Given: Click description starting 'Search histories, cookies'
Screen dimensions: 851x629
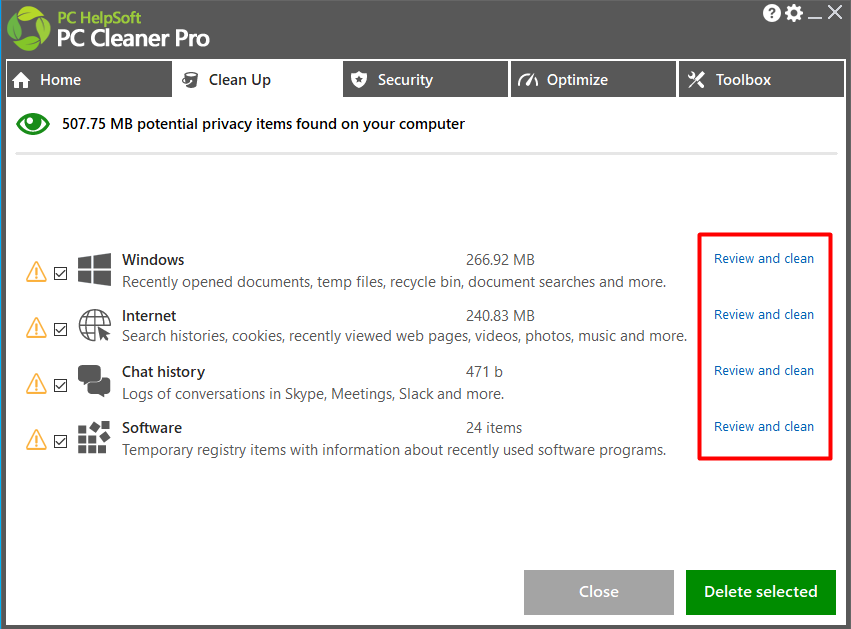Looking at the screenshot, I should [x=404, y=336].
